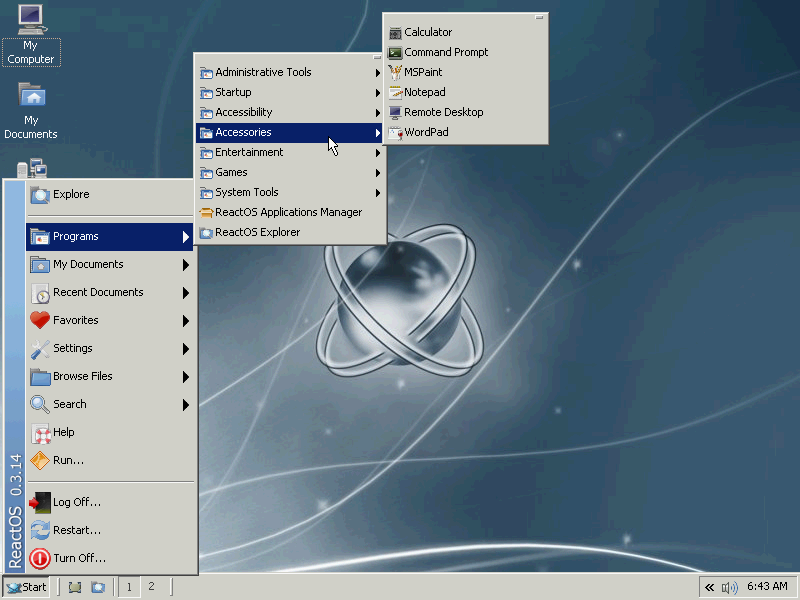
Task: Click the Startup folder icon
Action: coord(206,93)
